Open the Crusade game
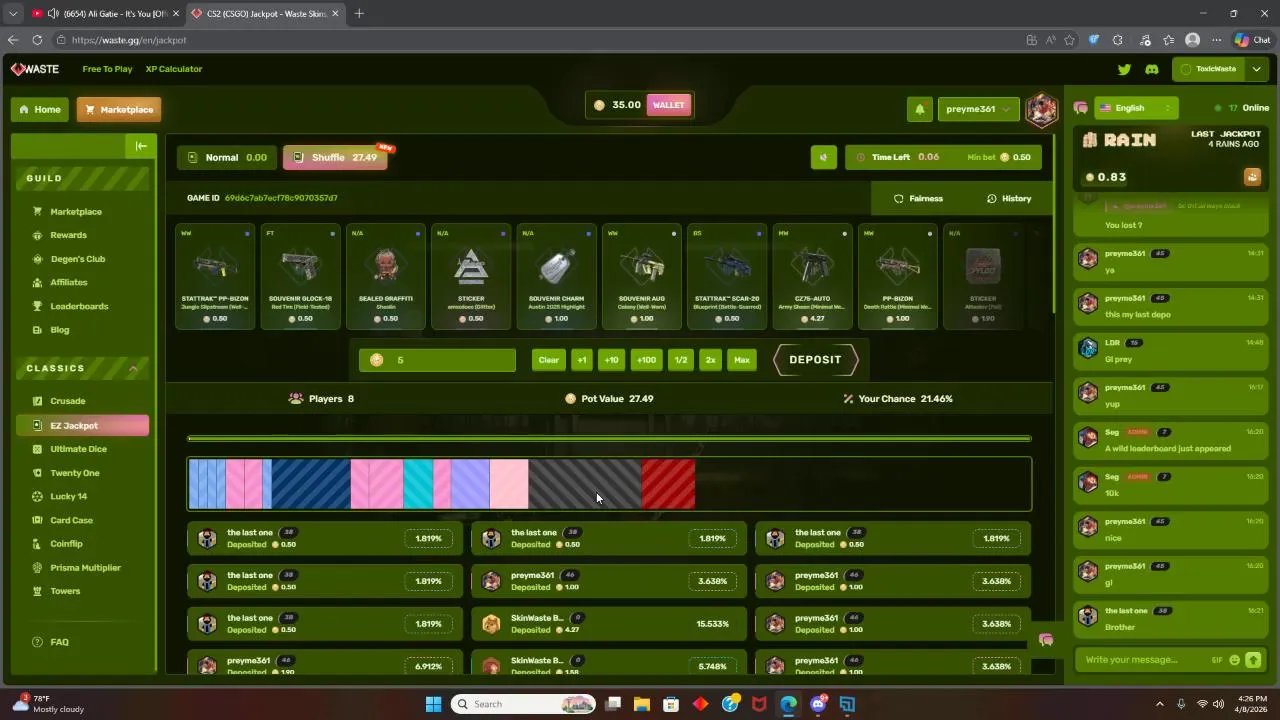This screenshot has width=1280, height=720. click(67, 401)
